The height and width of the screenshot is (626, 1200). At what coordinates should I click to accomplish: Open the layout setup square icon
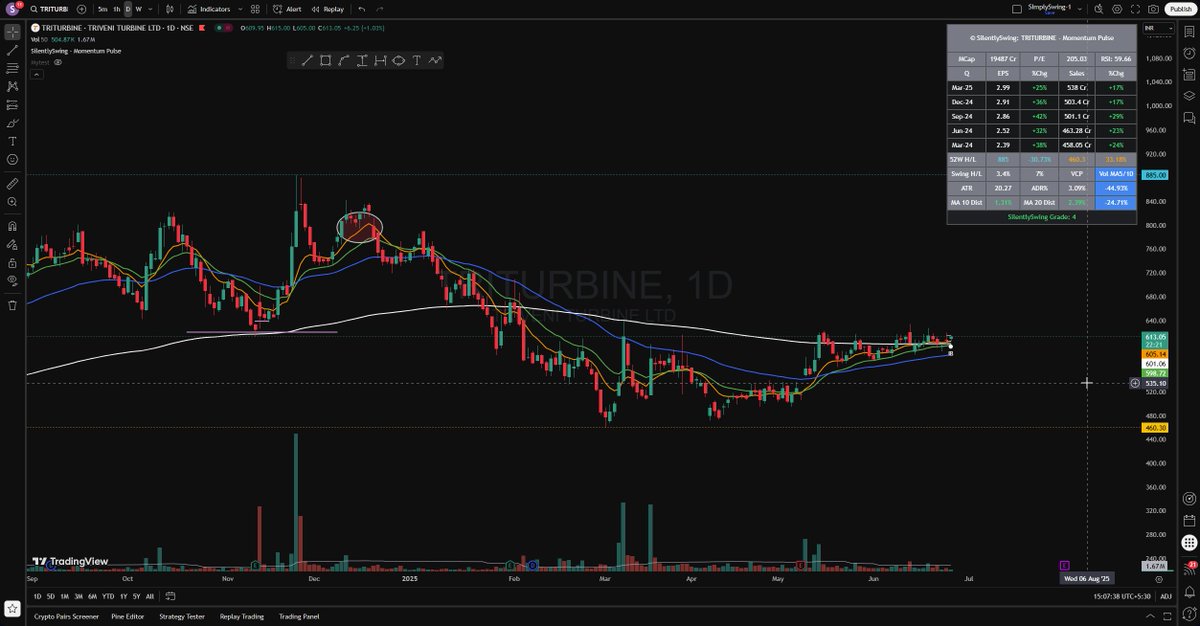(x=1017, y=8)
